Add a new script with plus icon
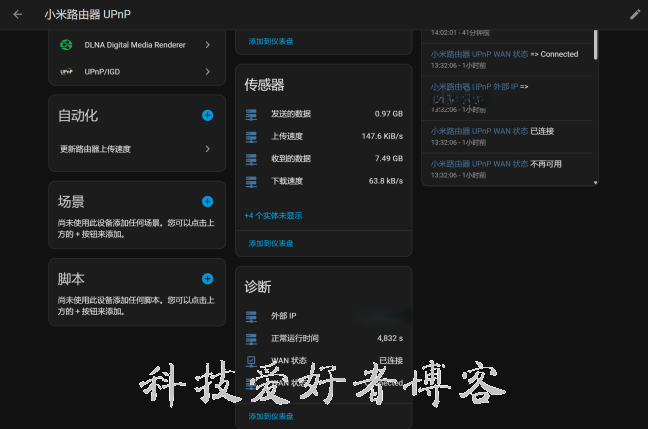The height and width of the screenshot is (429, 648). (x=207, y=279)
